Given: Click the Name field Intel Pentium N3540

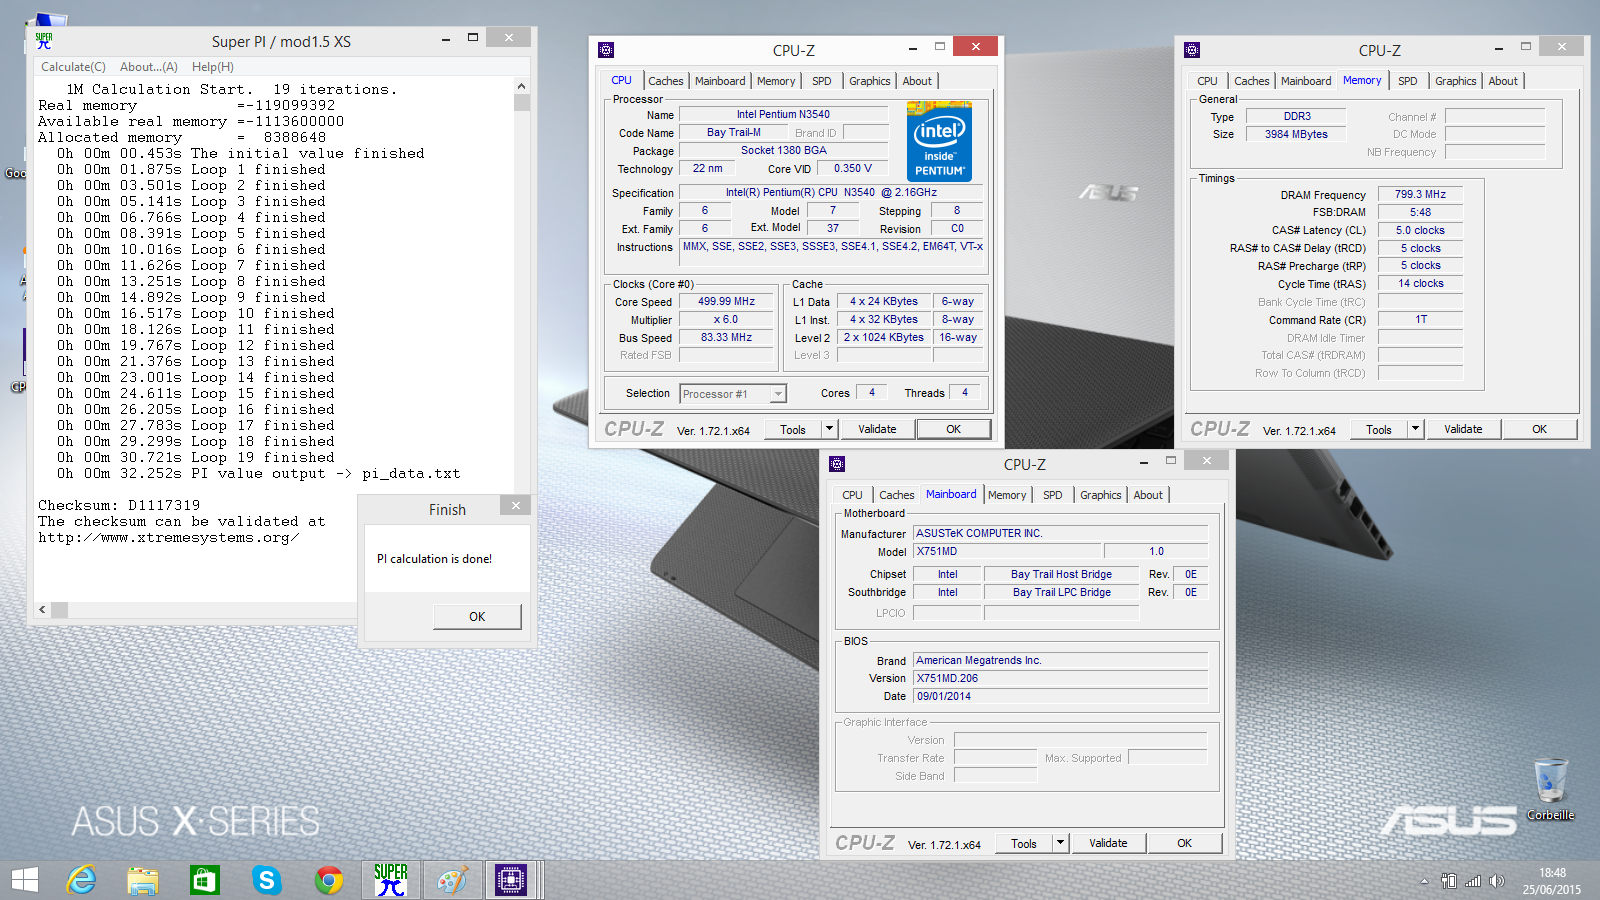Looking at the screenshot, I should click(x=783, y=114).
